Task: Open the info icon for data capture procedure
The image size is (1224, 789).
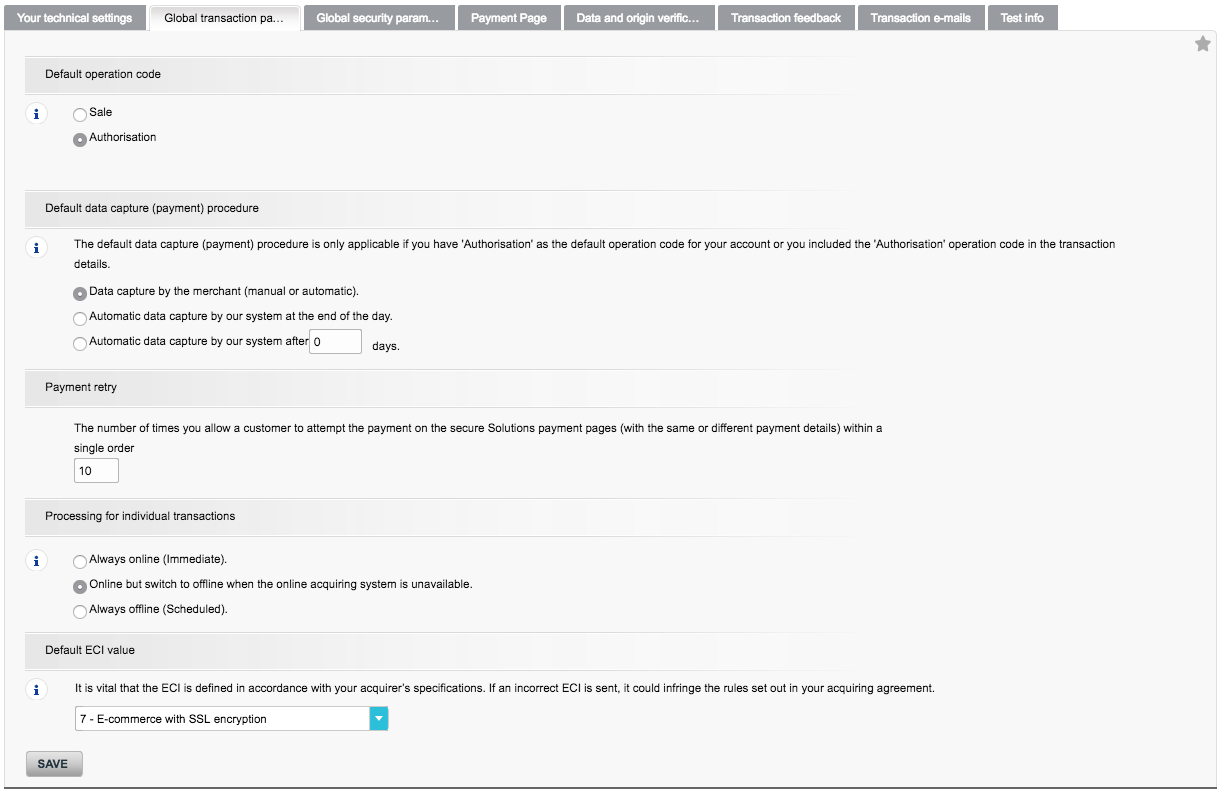Action: point(36,247)
